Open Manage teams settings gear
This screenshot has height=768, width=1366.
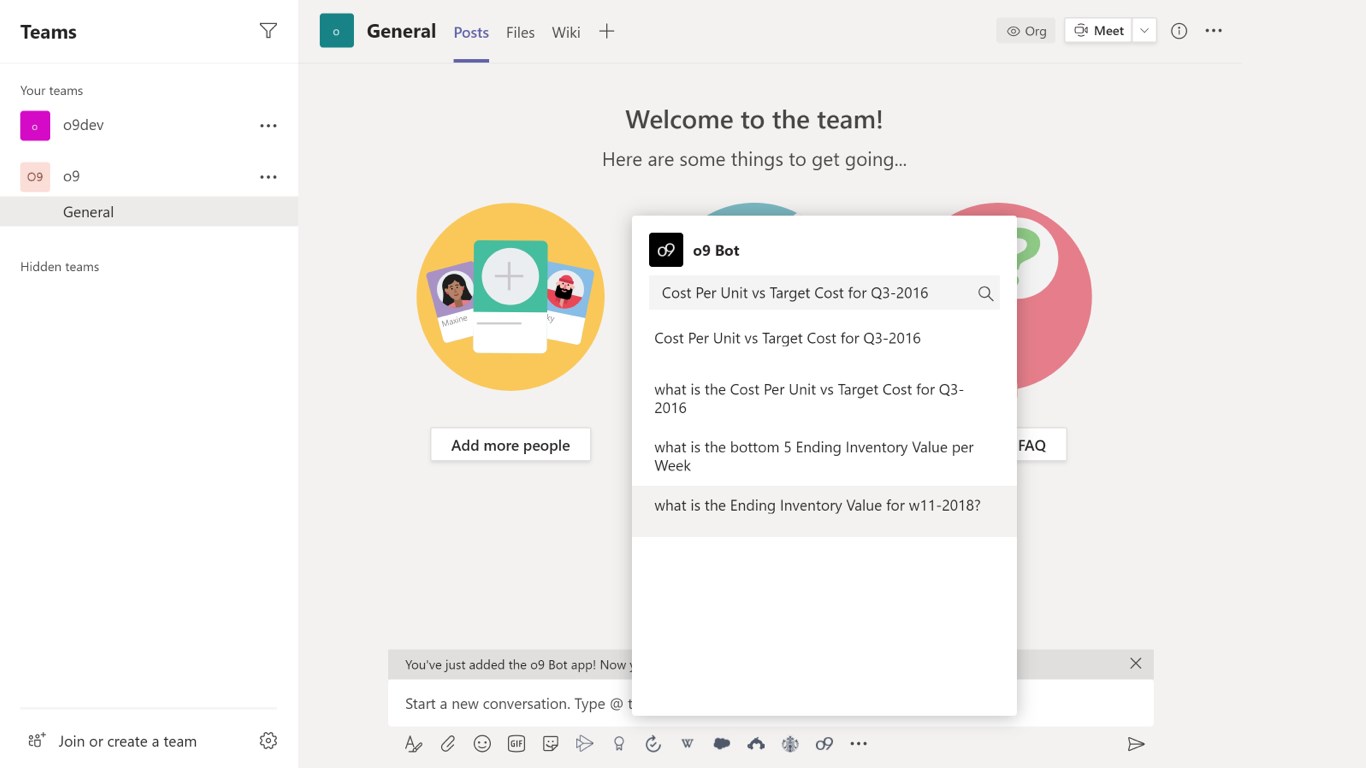[268, 741]
